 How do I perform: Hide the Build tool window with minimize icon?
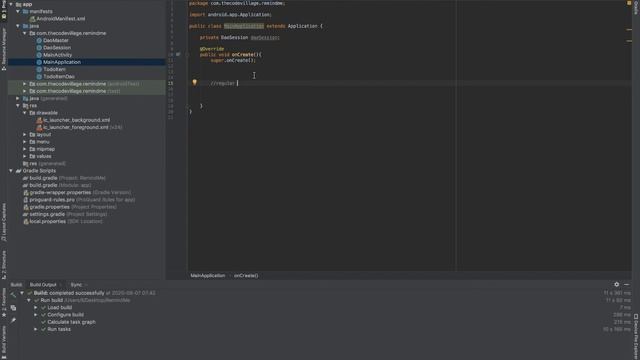[627, 284]
